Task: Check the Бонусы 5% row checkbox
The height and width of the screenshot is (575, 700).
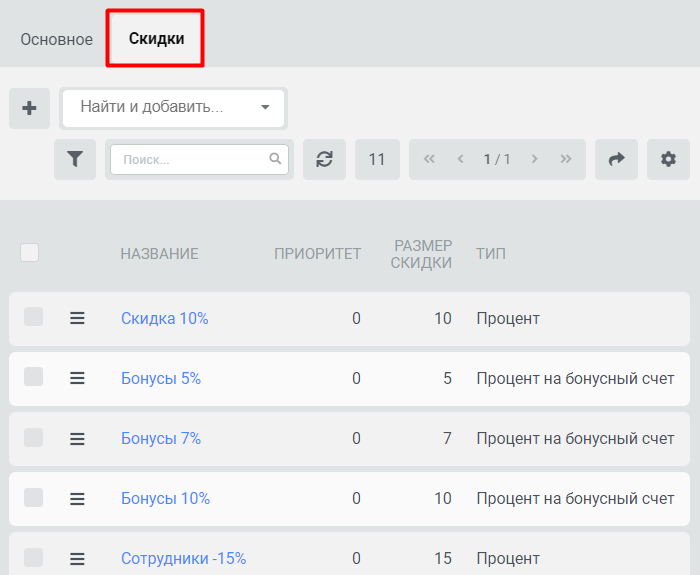Action: coord(33,377)
